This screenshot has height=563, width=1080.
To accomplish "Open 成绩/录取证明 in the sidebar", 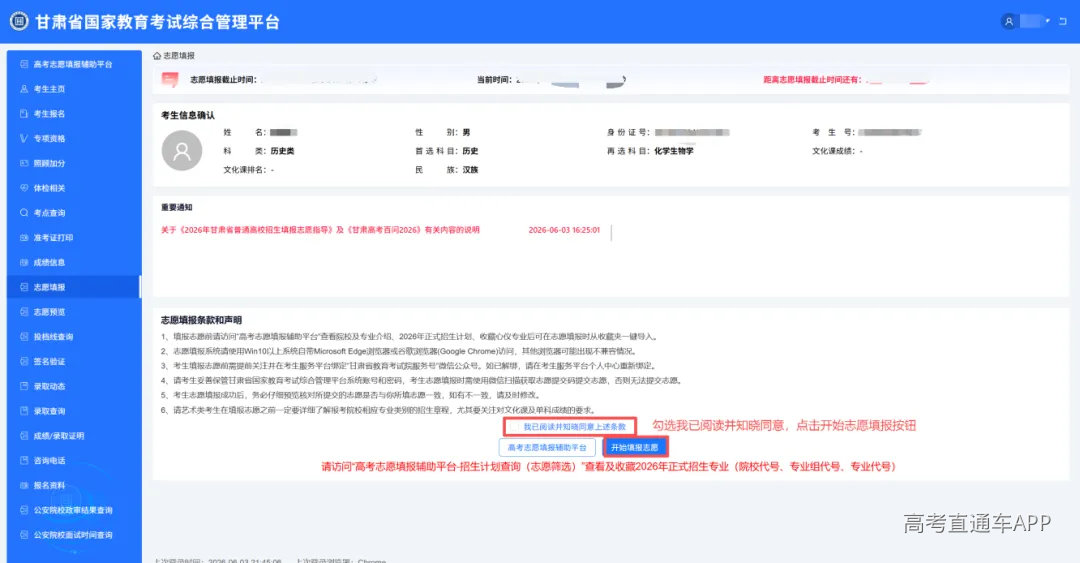I will click(74, 436).
